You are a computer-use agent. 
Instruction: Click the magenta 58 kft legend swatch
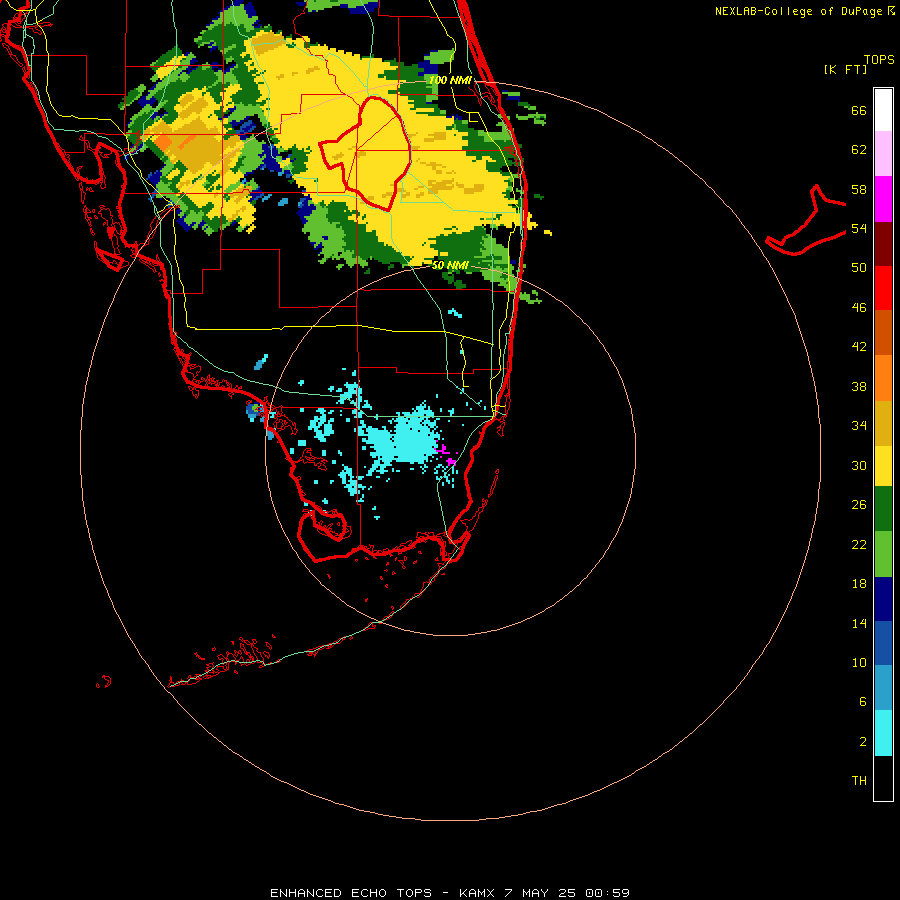[883, 199]
